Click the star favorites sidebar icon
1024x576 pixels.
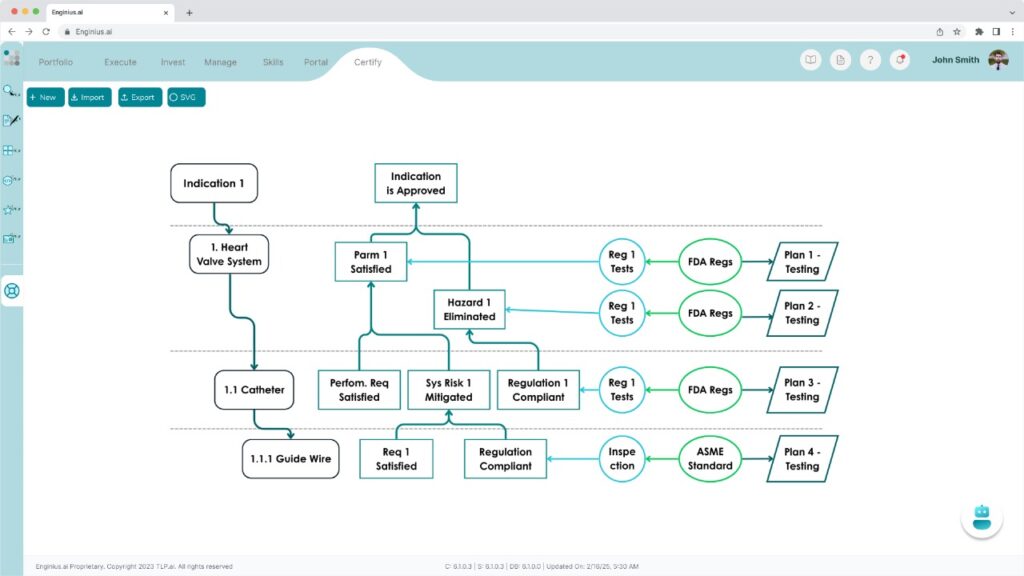[x=11, y=210]
